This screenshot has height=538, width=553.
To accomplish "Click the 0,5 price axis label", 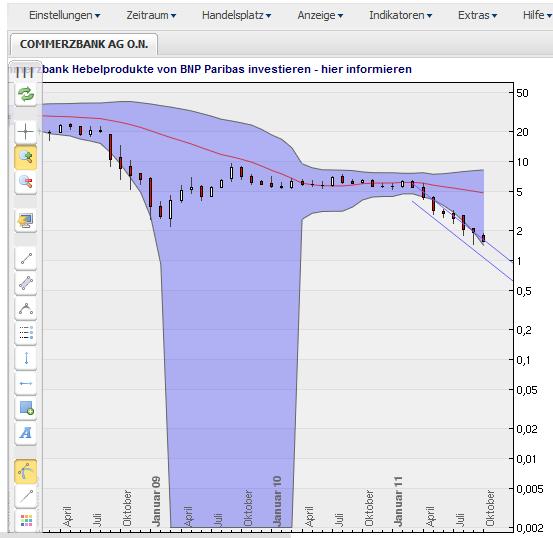I will [524, 291].
